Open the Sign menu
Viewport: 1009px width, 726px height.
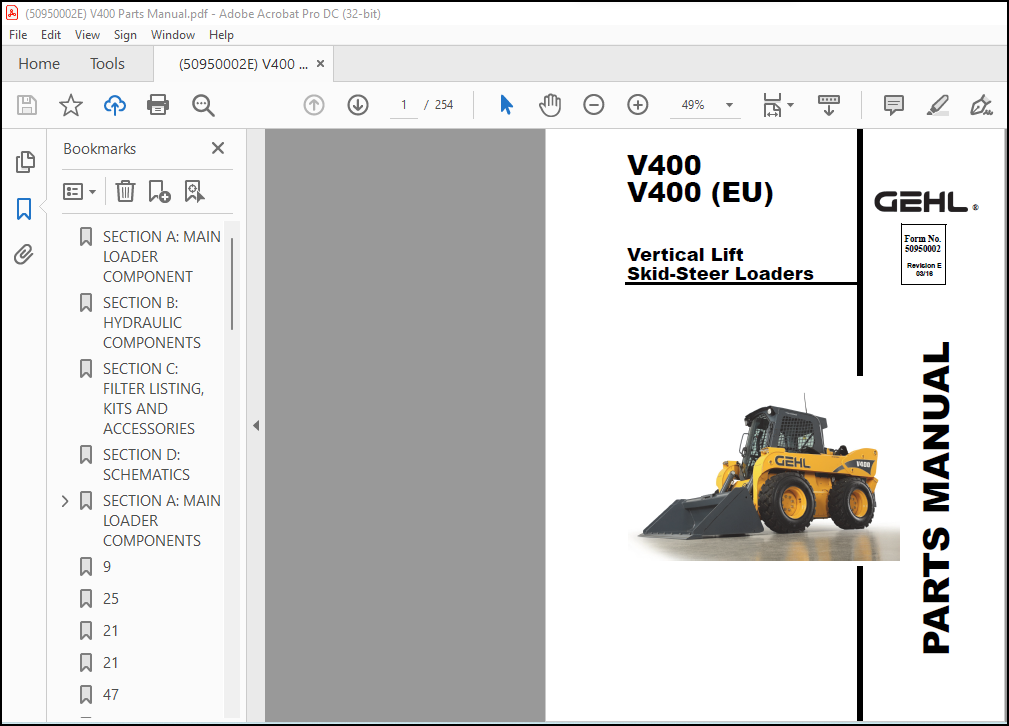tap(125, 35)
